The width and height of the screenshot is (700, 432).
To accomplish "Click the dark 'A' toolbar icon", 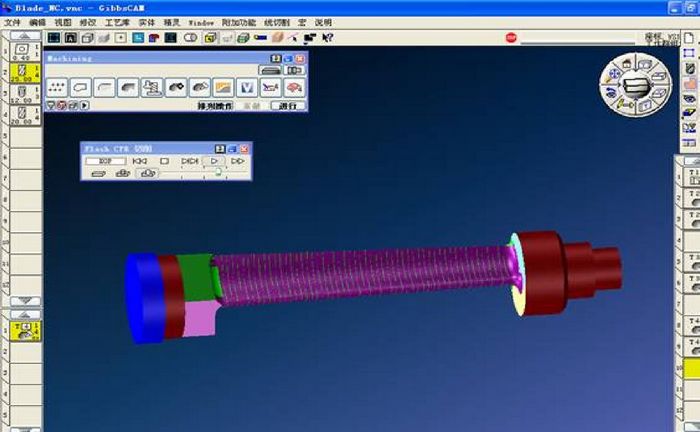I will 71,38.
